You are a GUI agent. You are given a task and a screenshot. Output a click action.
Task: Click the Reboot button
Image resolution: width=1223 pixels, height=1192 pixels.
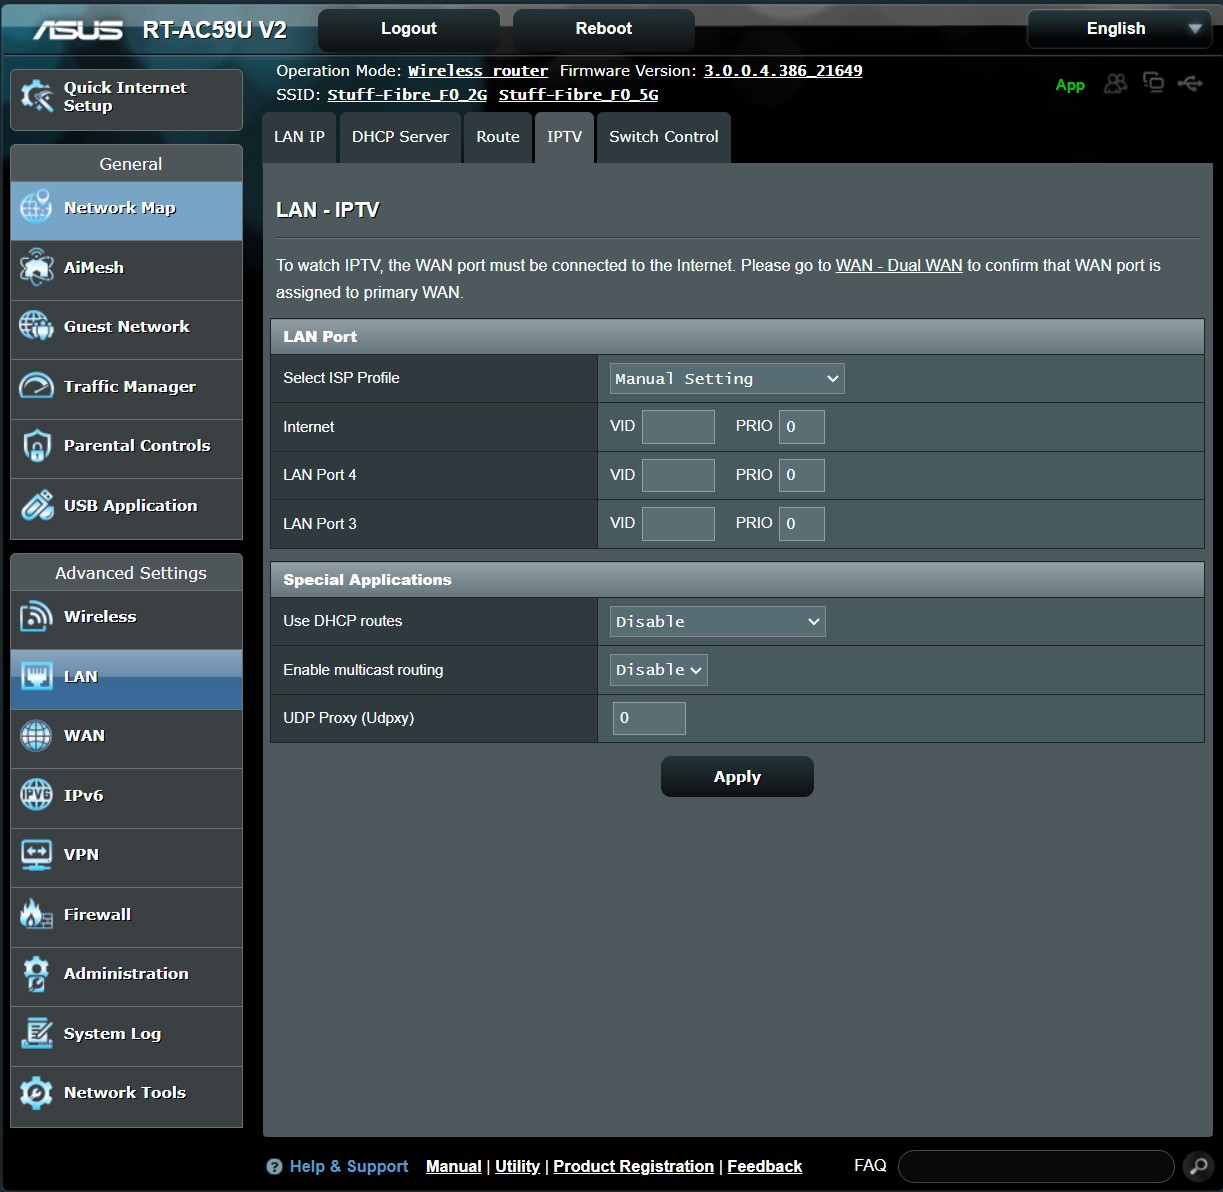pos(604,29)
